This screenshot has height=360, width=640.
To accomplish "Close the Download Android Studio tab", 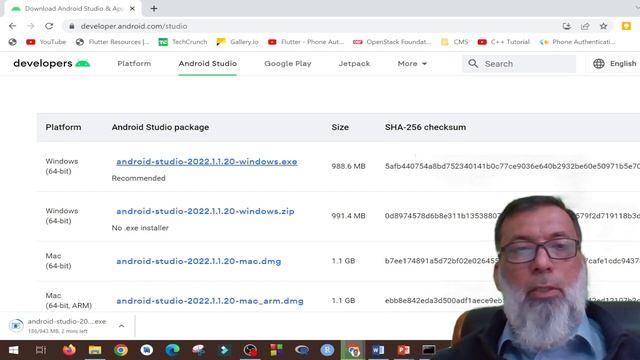I will (132, 9).
